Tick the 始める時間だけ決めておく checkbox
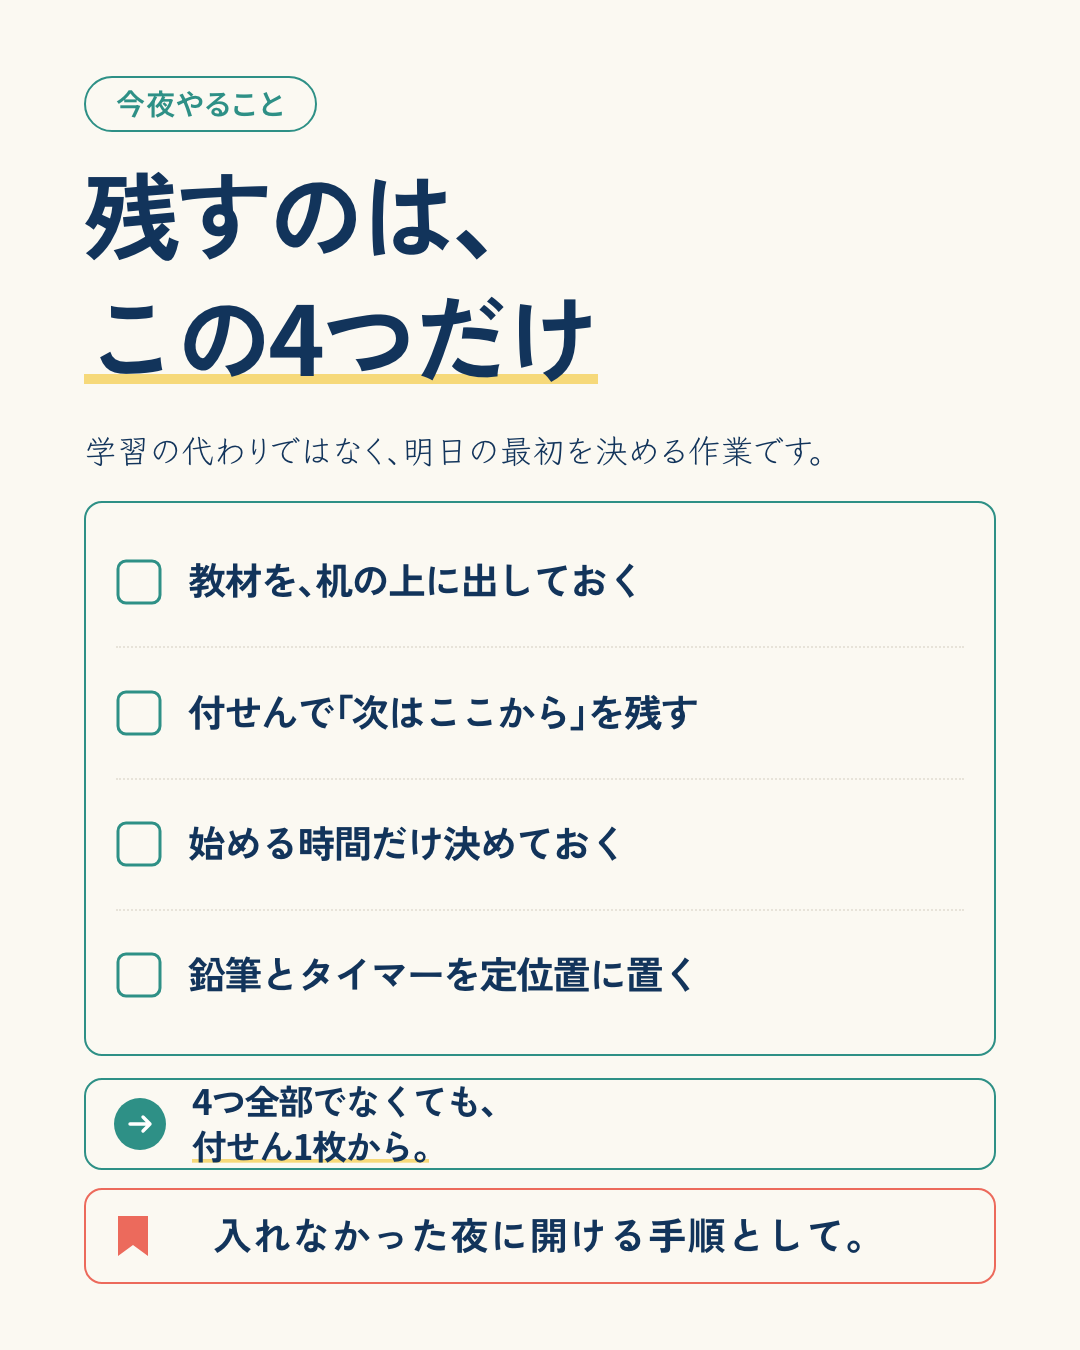This screenshot has width=1080, height=1350. click(139, 844)
